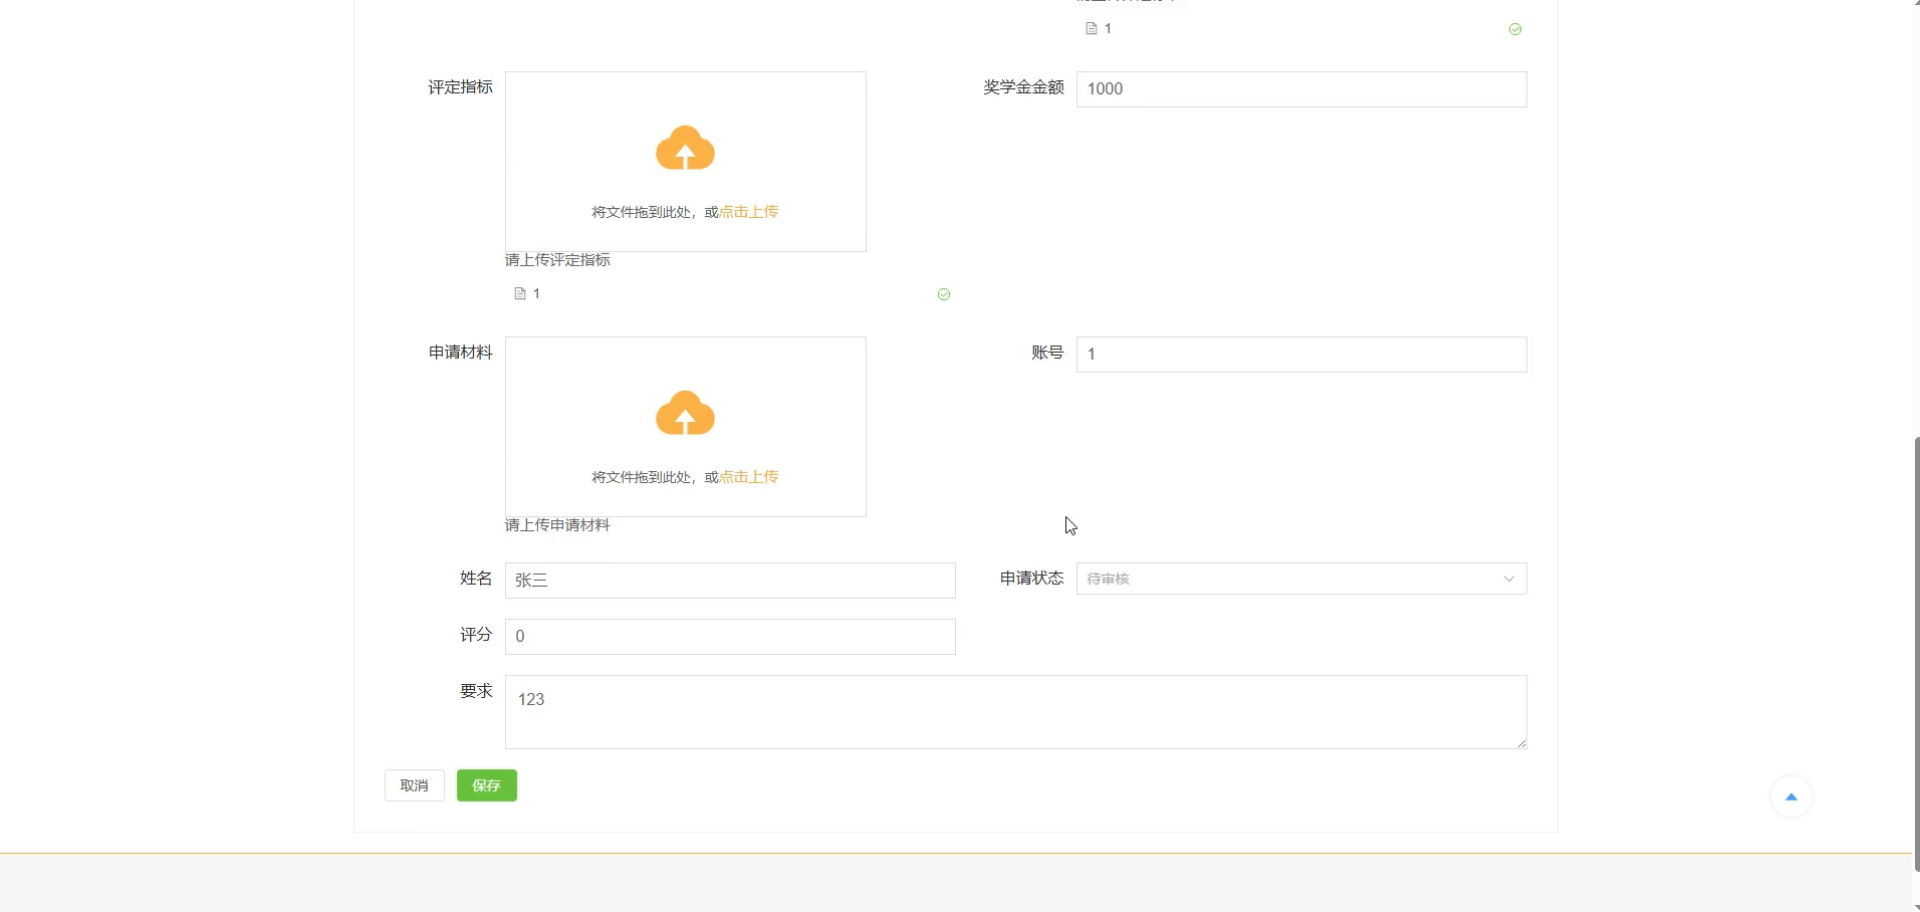
Task: Focus the 奖学金金额 input showing 1000
Action: pos(1300,88)
